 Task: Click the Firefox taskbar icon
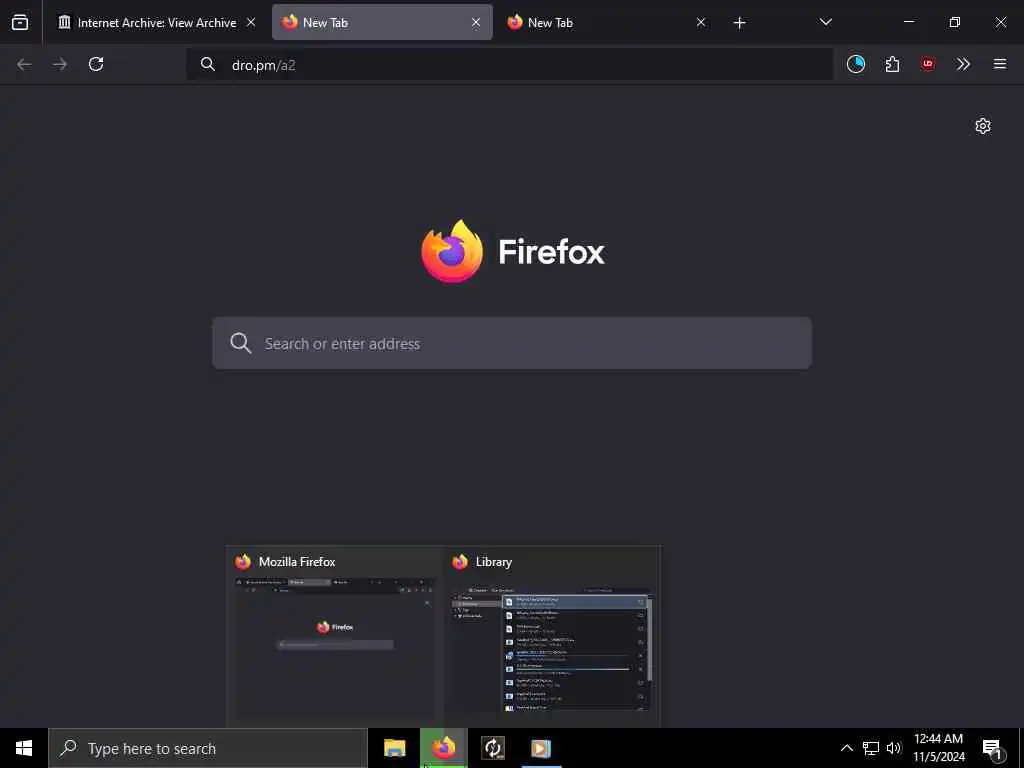[443, 748]
